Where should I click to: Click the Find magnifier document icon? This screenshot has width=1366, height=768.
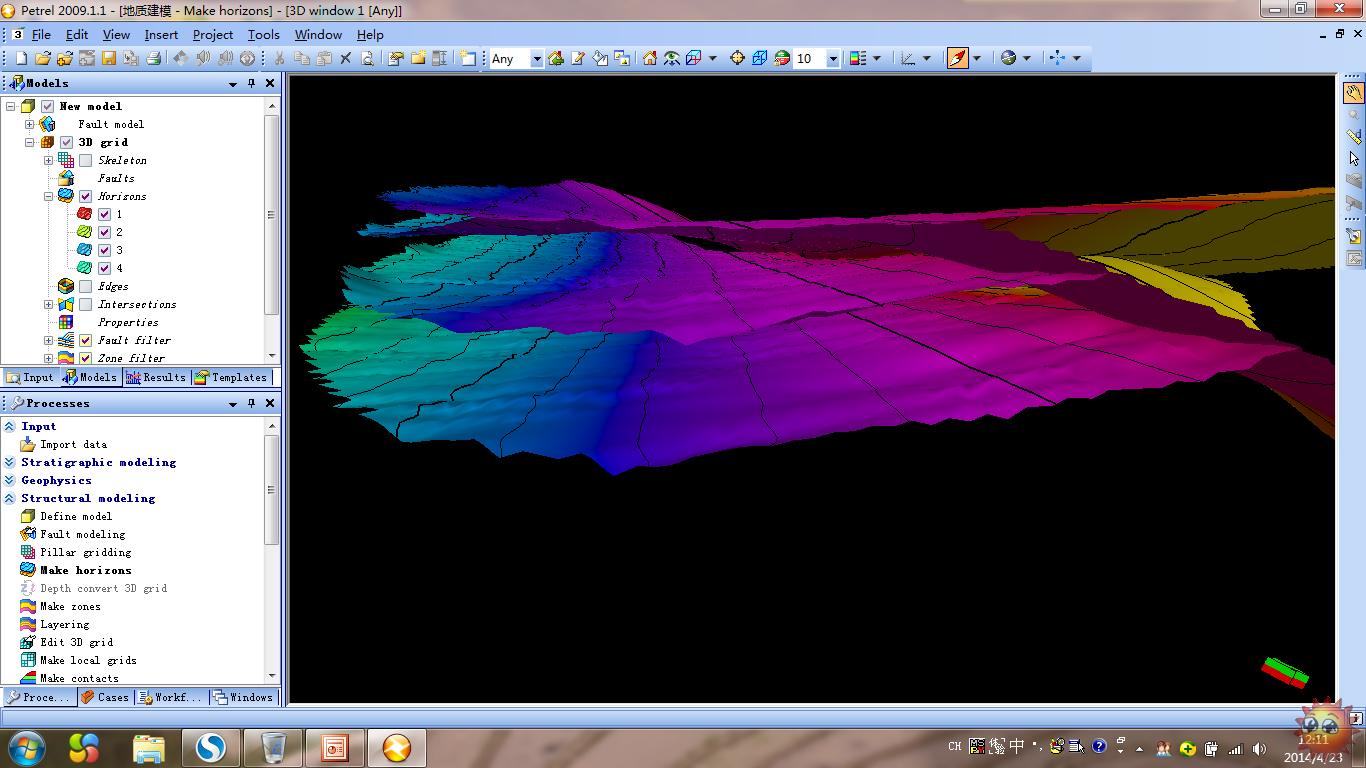click(367, 59)
